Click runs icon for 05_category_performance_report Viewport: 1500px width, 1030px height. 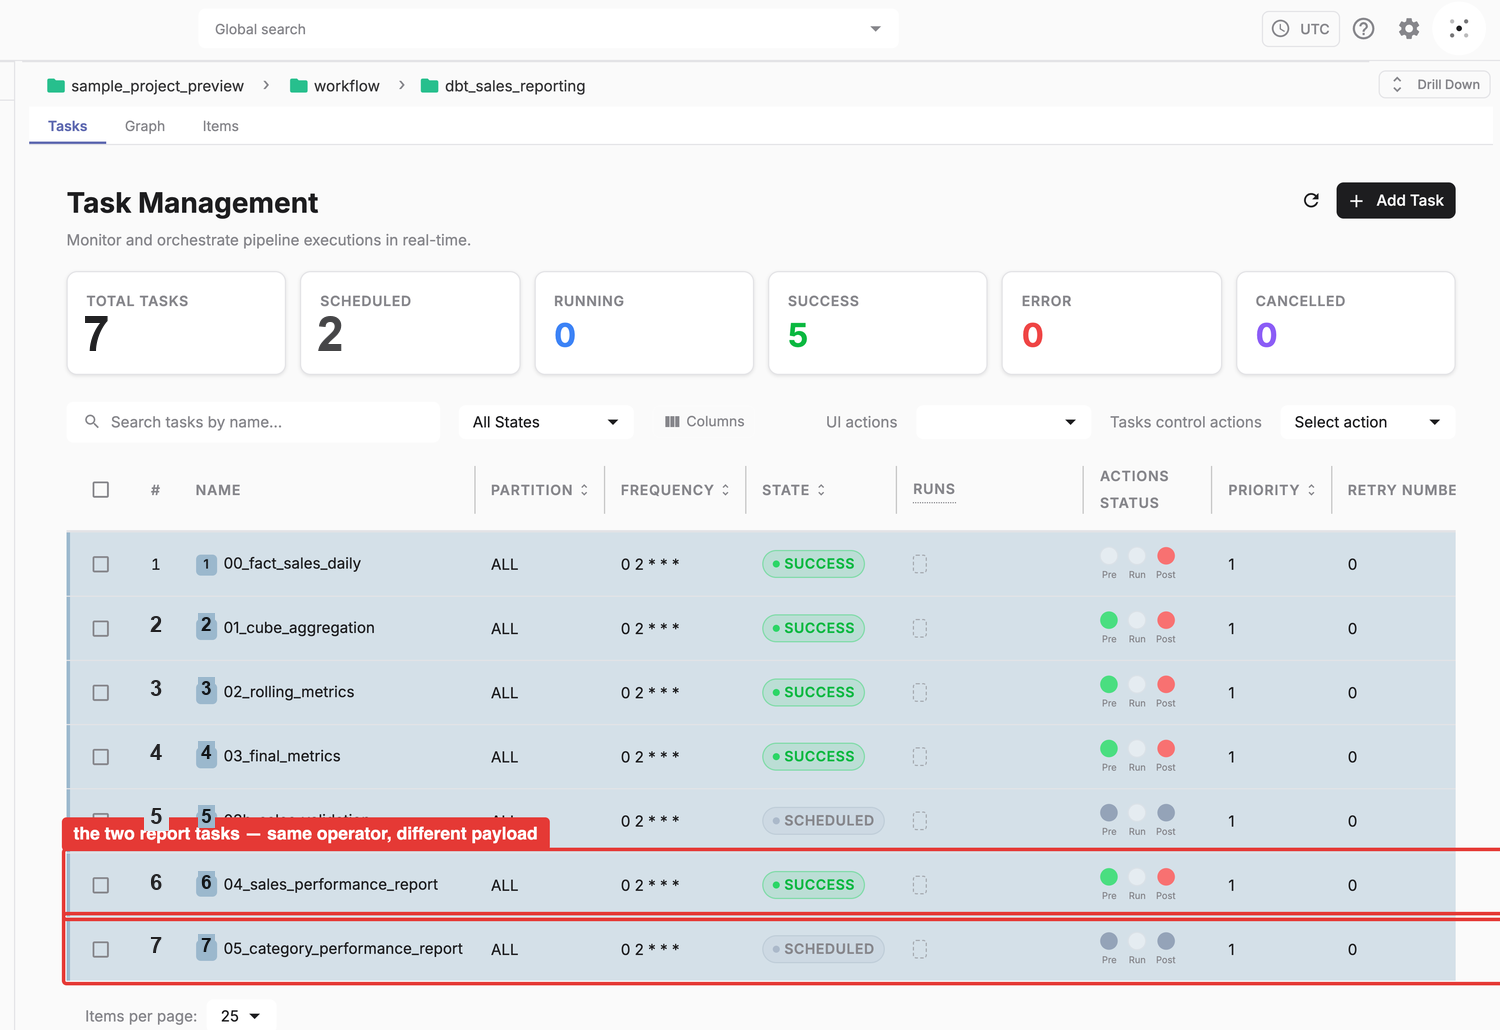coord(920,949)
